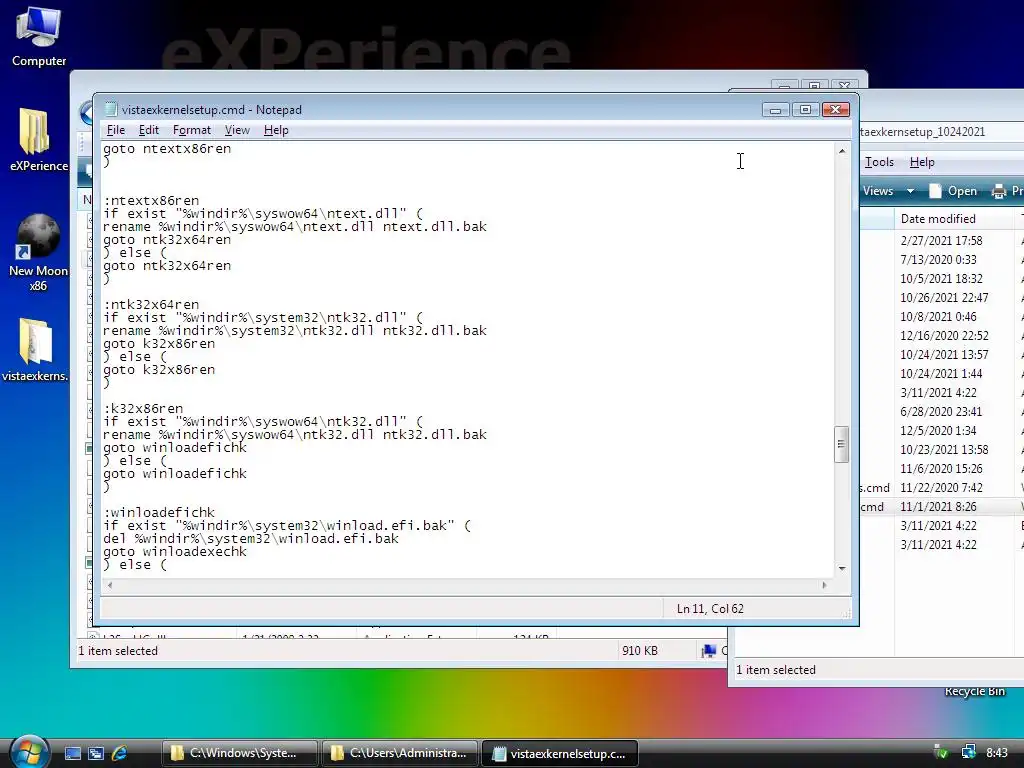Click the line ':ntextx86ren' in Notepad

tap(151, 200)
